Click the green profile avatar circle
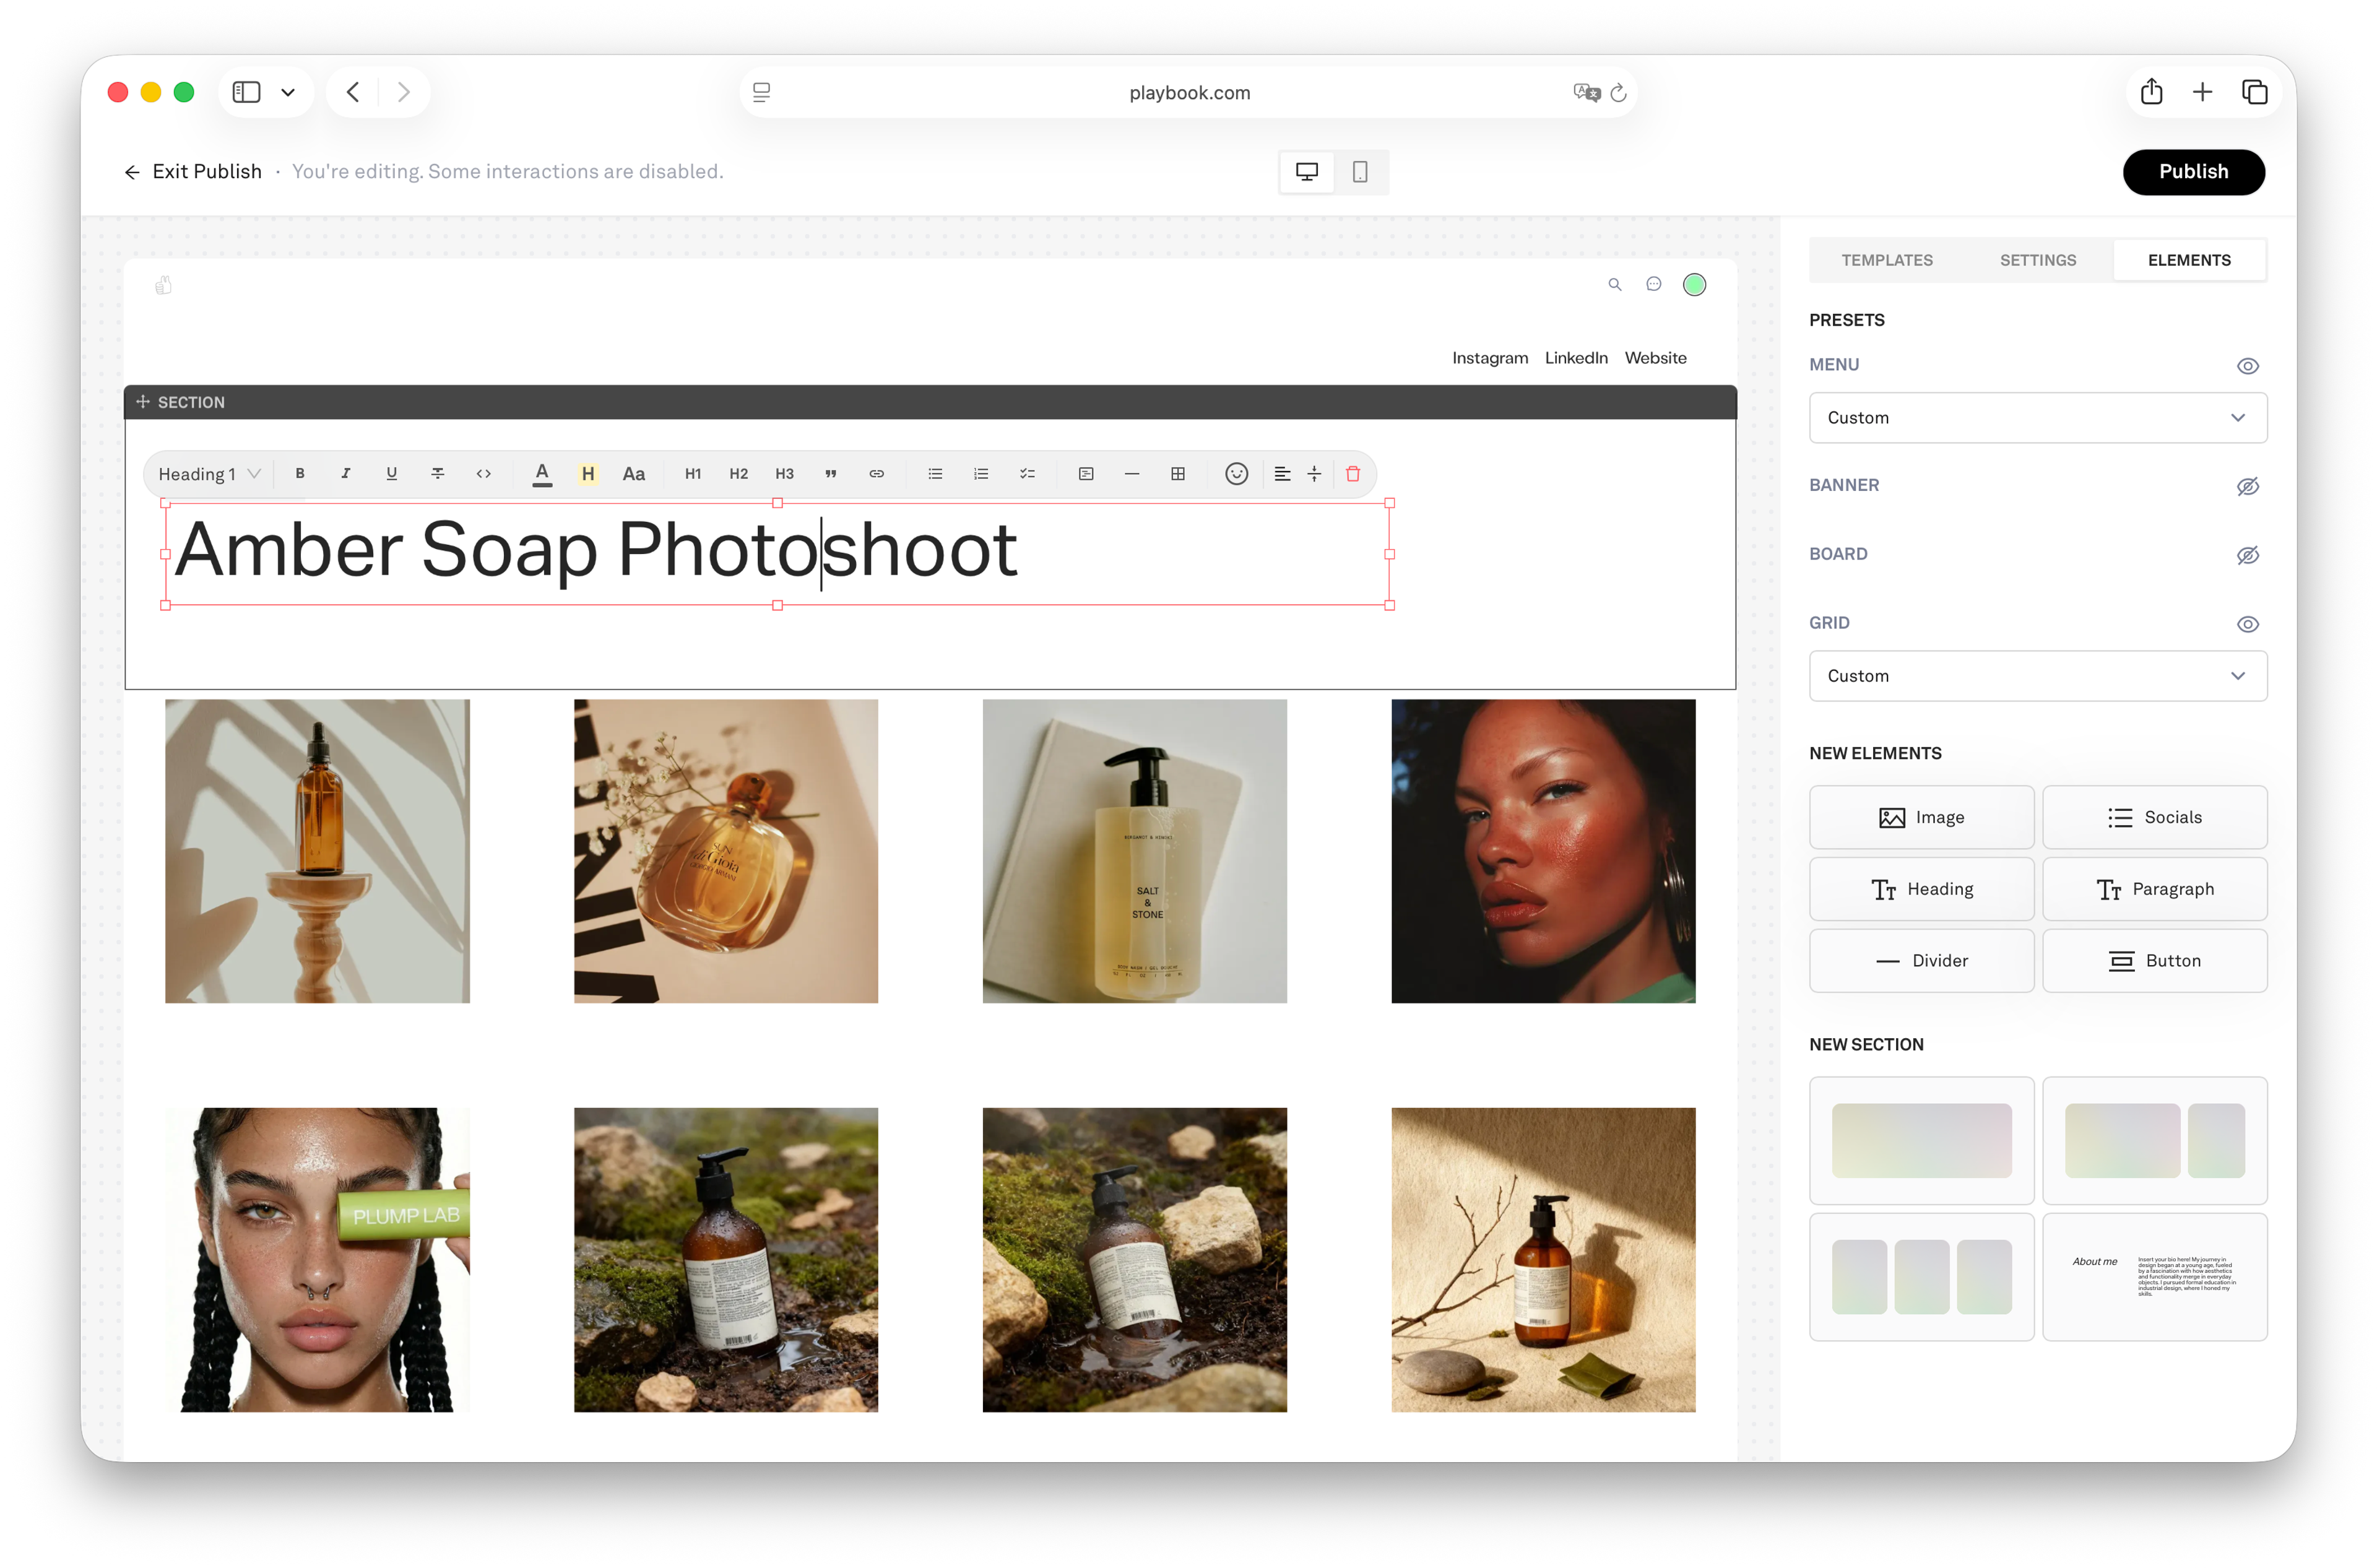This screenshot has width=2377, height=1568. coord(1694,285)
